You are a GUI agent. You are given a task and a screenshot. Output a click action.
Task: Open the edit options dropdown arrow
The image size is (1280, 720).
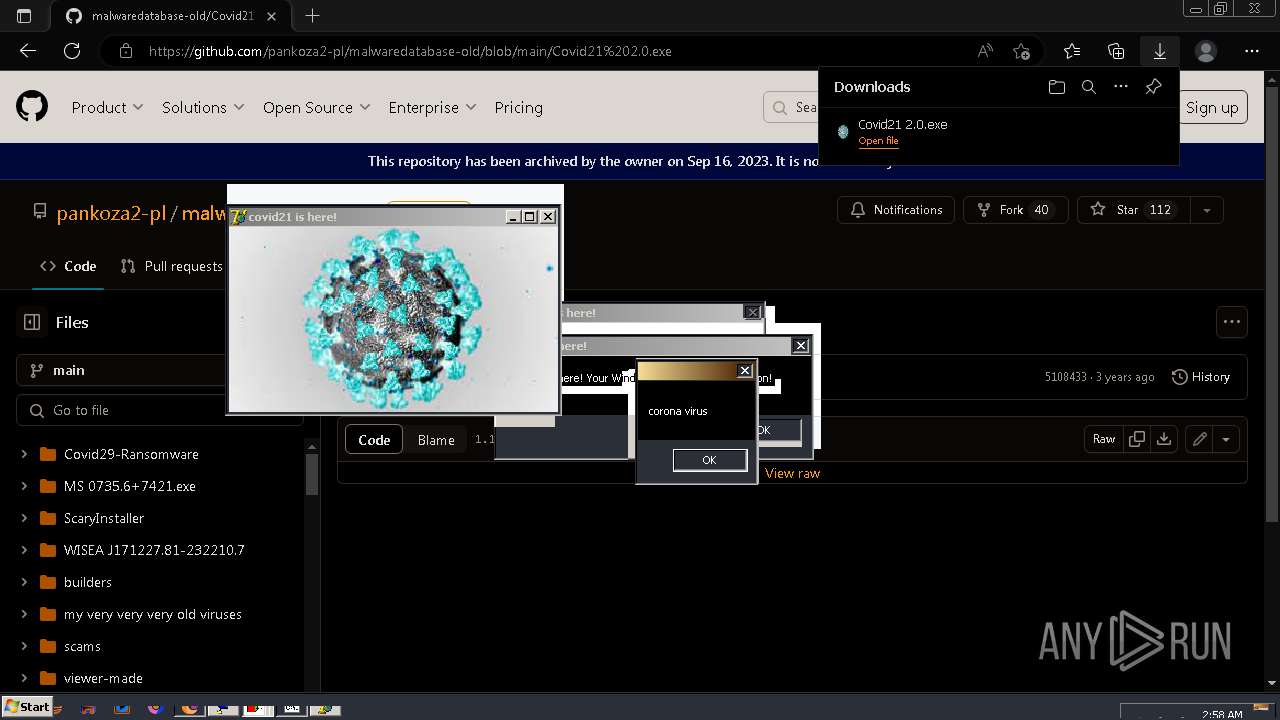(x=1226, y=439)
